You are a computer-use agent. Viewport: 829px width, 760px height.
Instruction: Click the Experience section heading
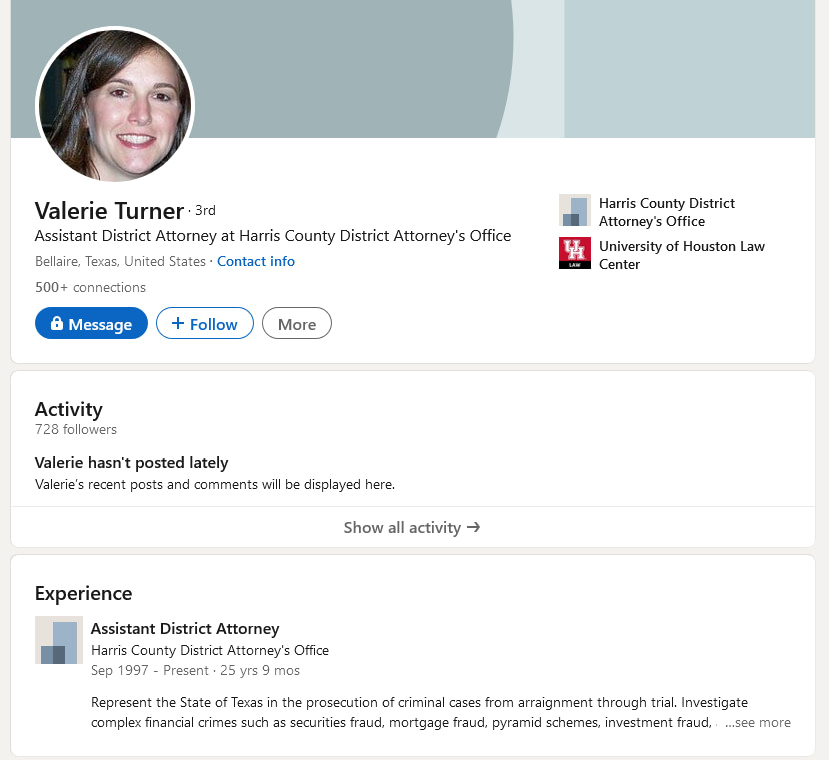click(x=84, y=593)
